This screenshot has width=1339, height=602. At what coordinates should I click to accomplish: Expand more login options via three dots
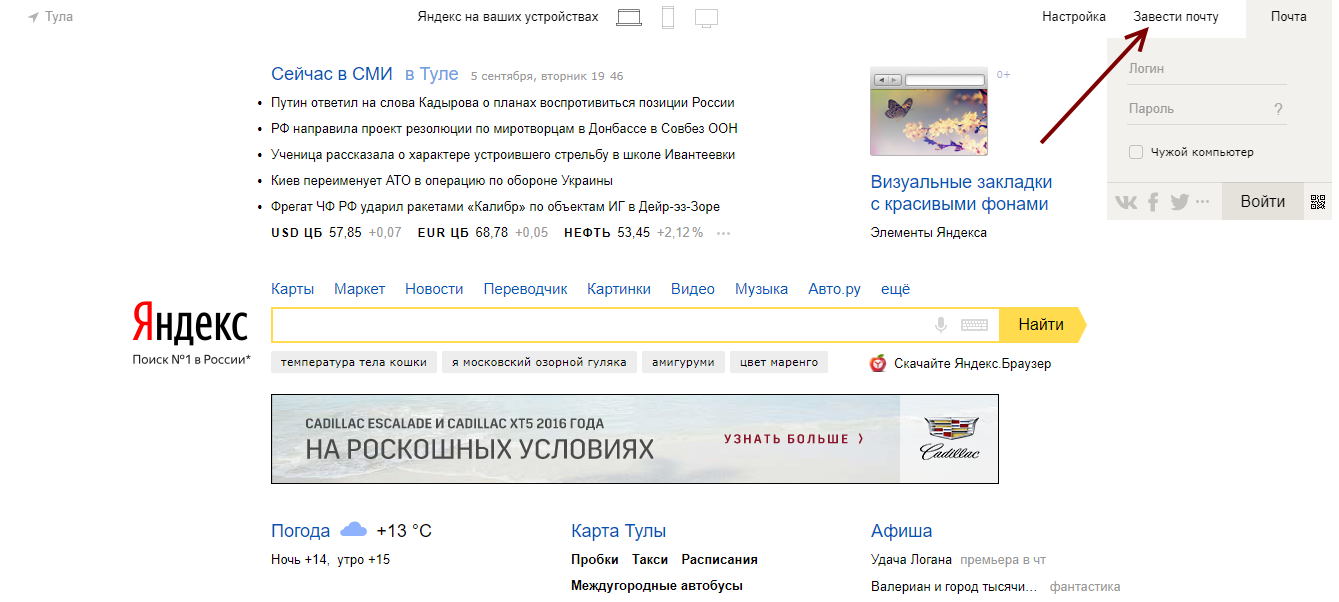(x=1202, y=202)
